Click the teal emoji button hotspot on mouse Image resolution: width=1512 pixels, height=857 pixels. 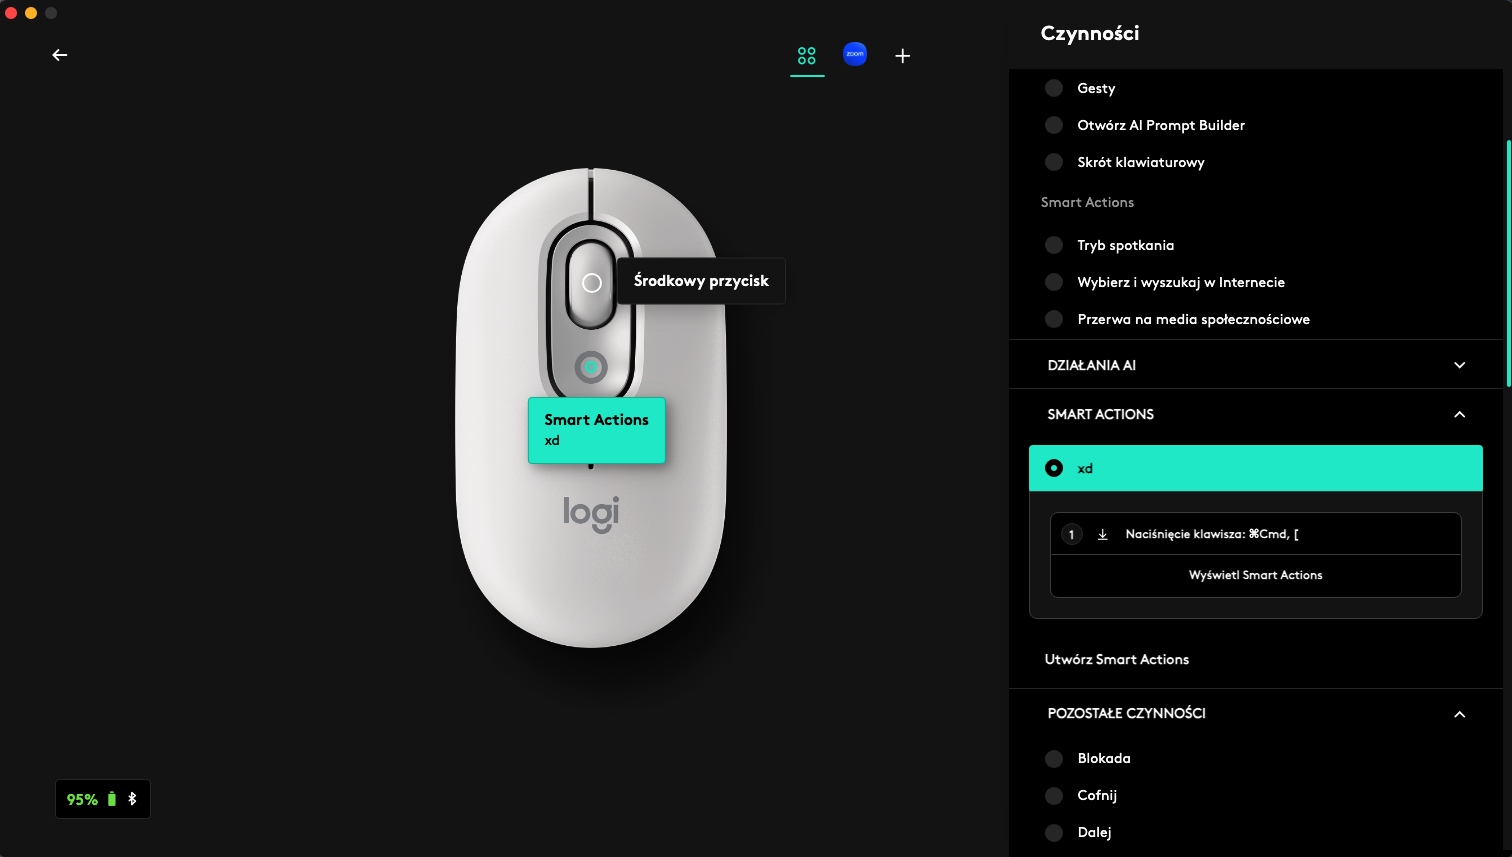pos(591,367)
